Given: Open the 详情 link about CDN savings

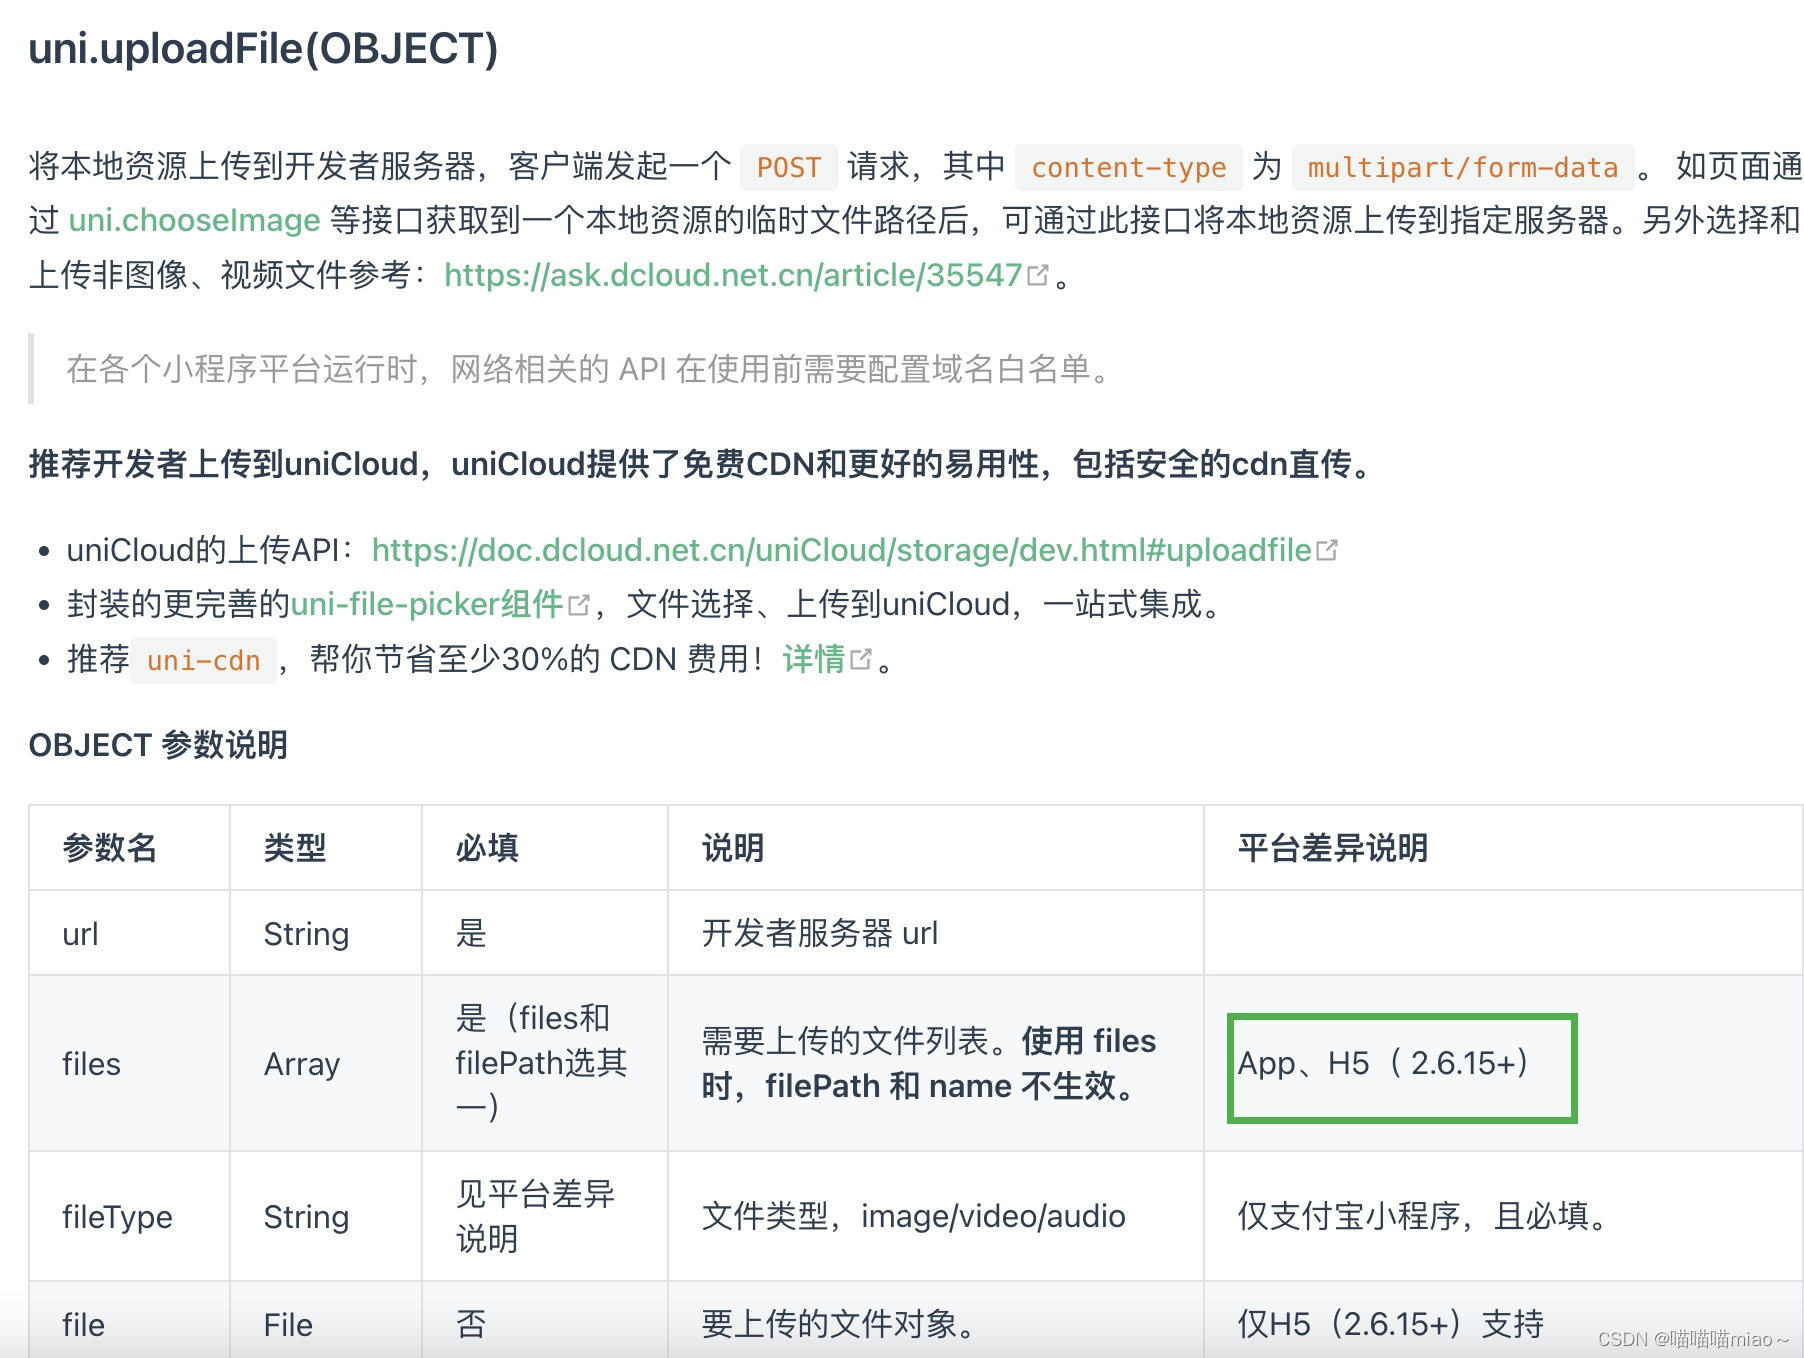Looking at the screenshot, I should [x=815, y=658].
